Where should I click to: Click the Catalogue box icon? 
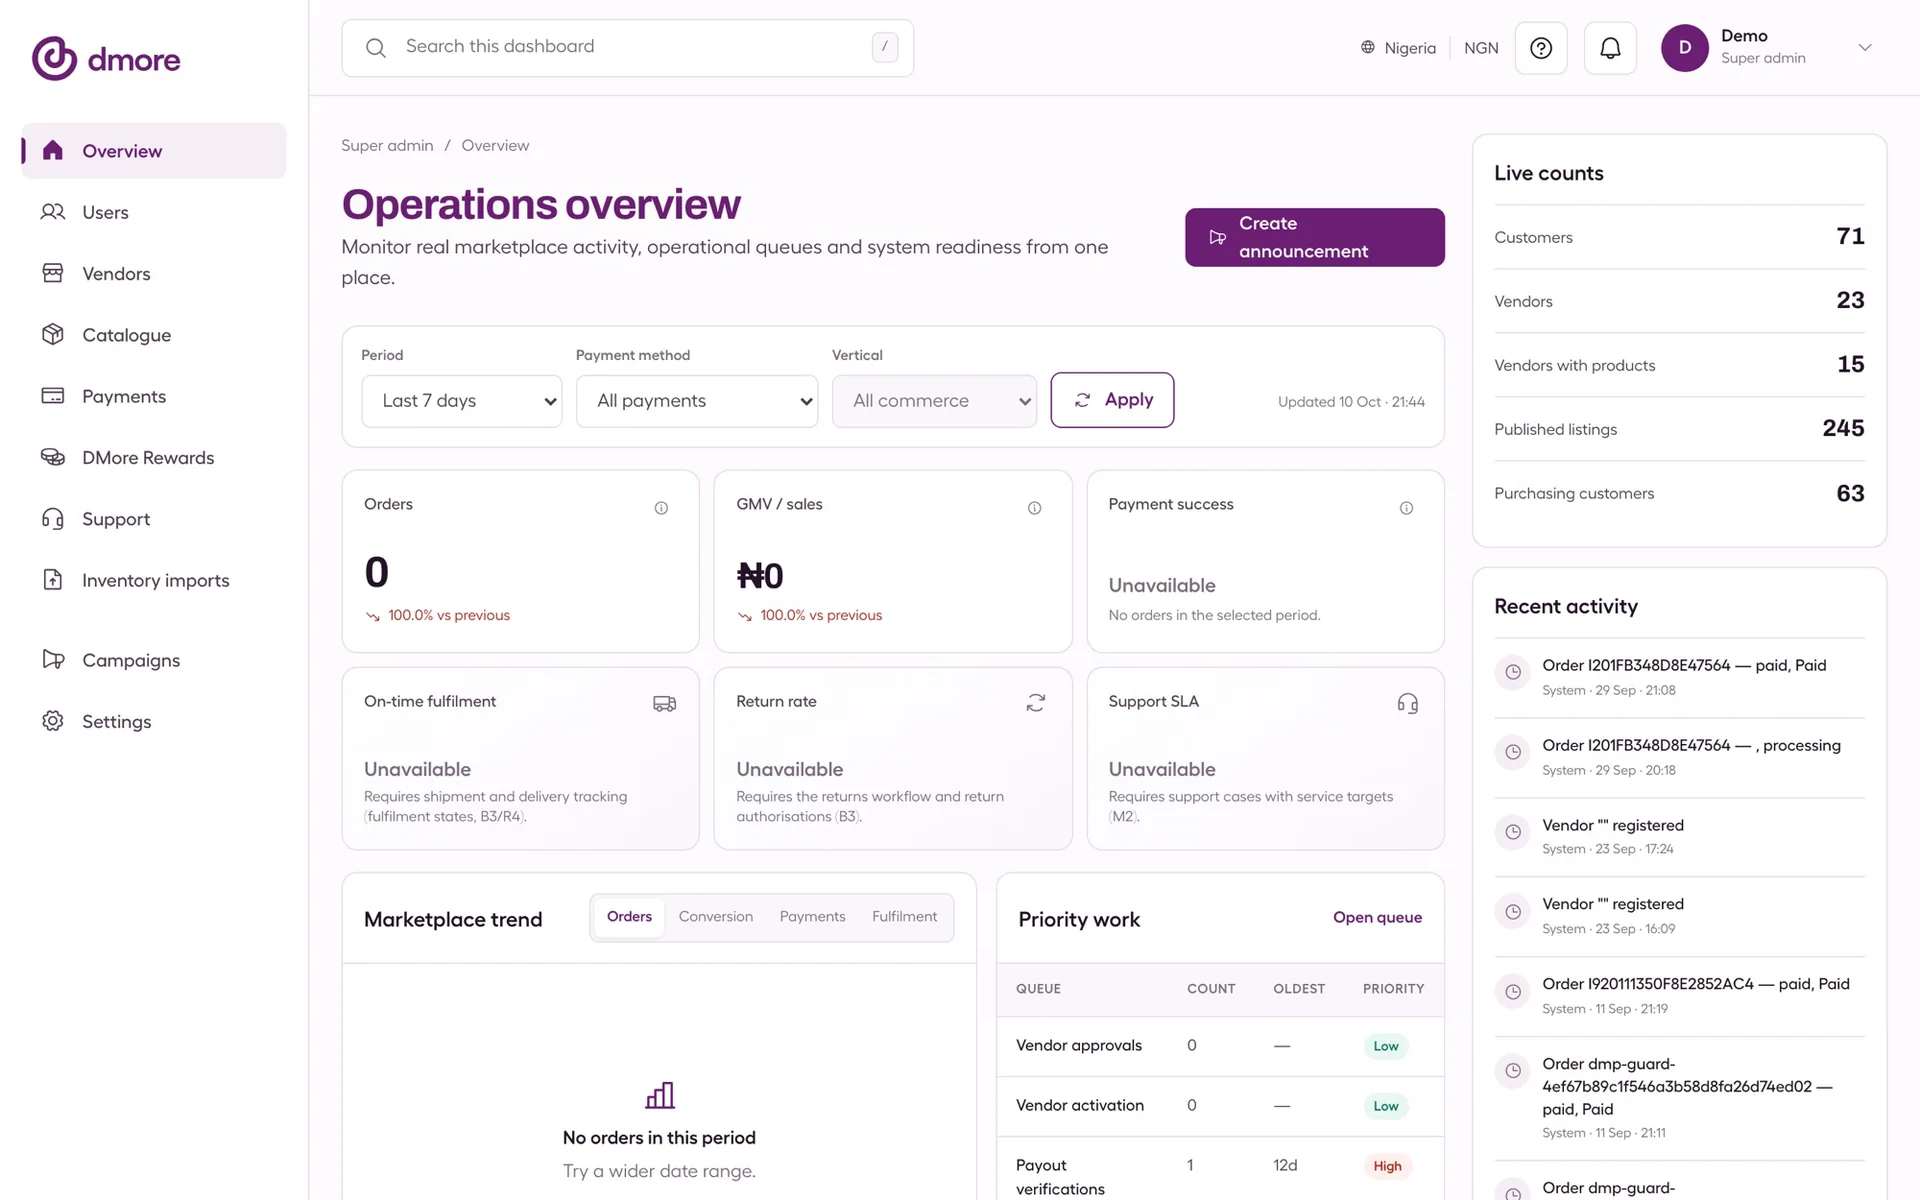(x=53, y=334)
